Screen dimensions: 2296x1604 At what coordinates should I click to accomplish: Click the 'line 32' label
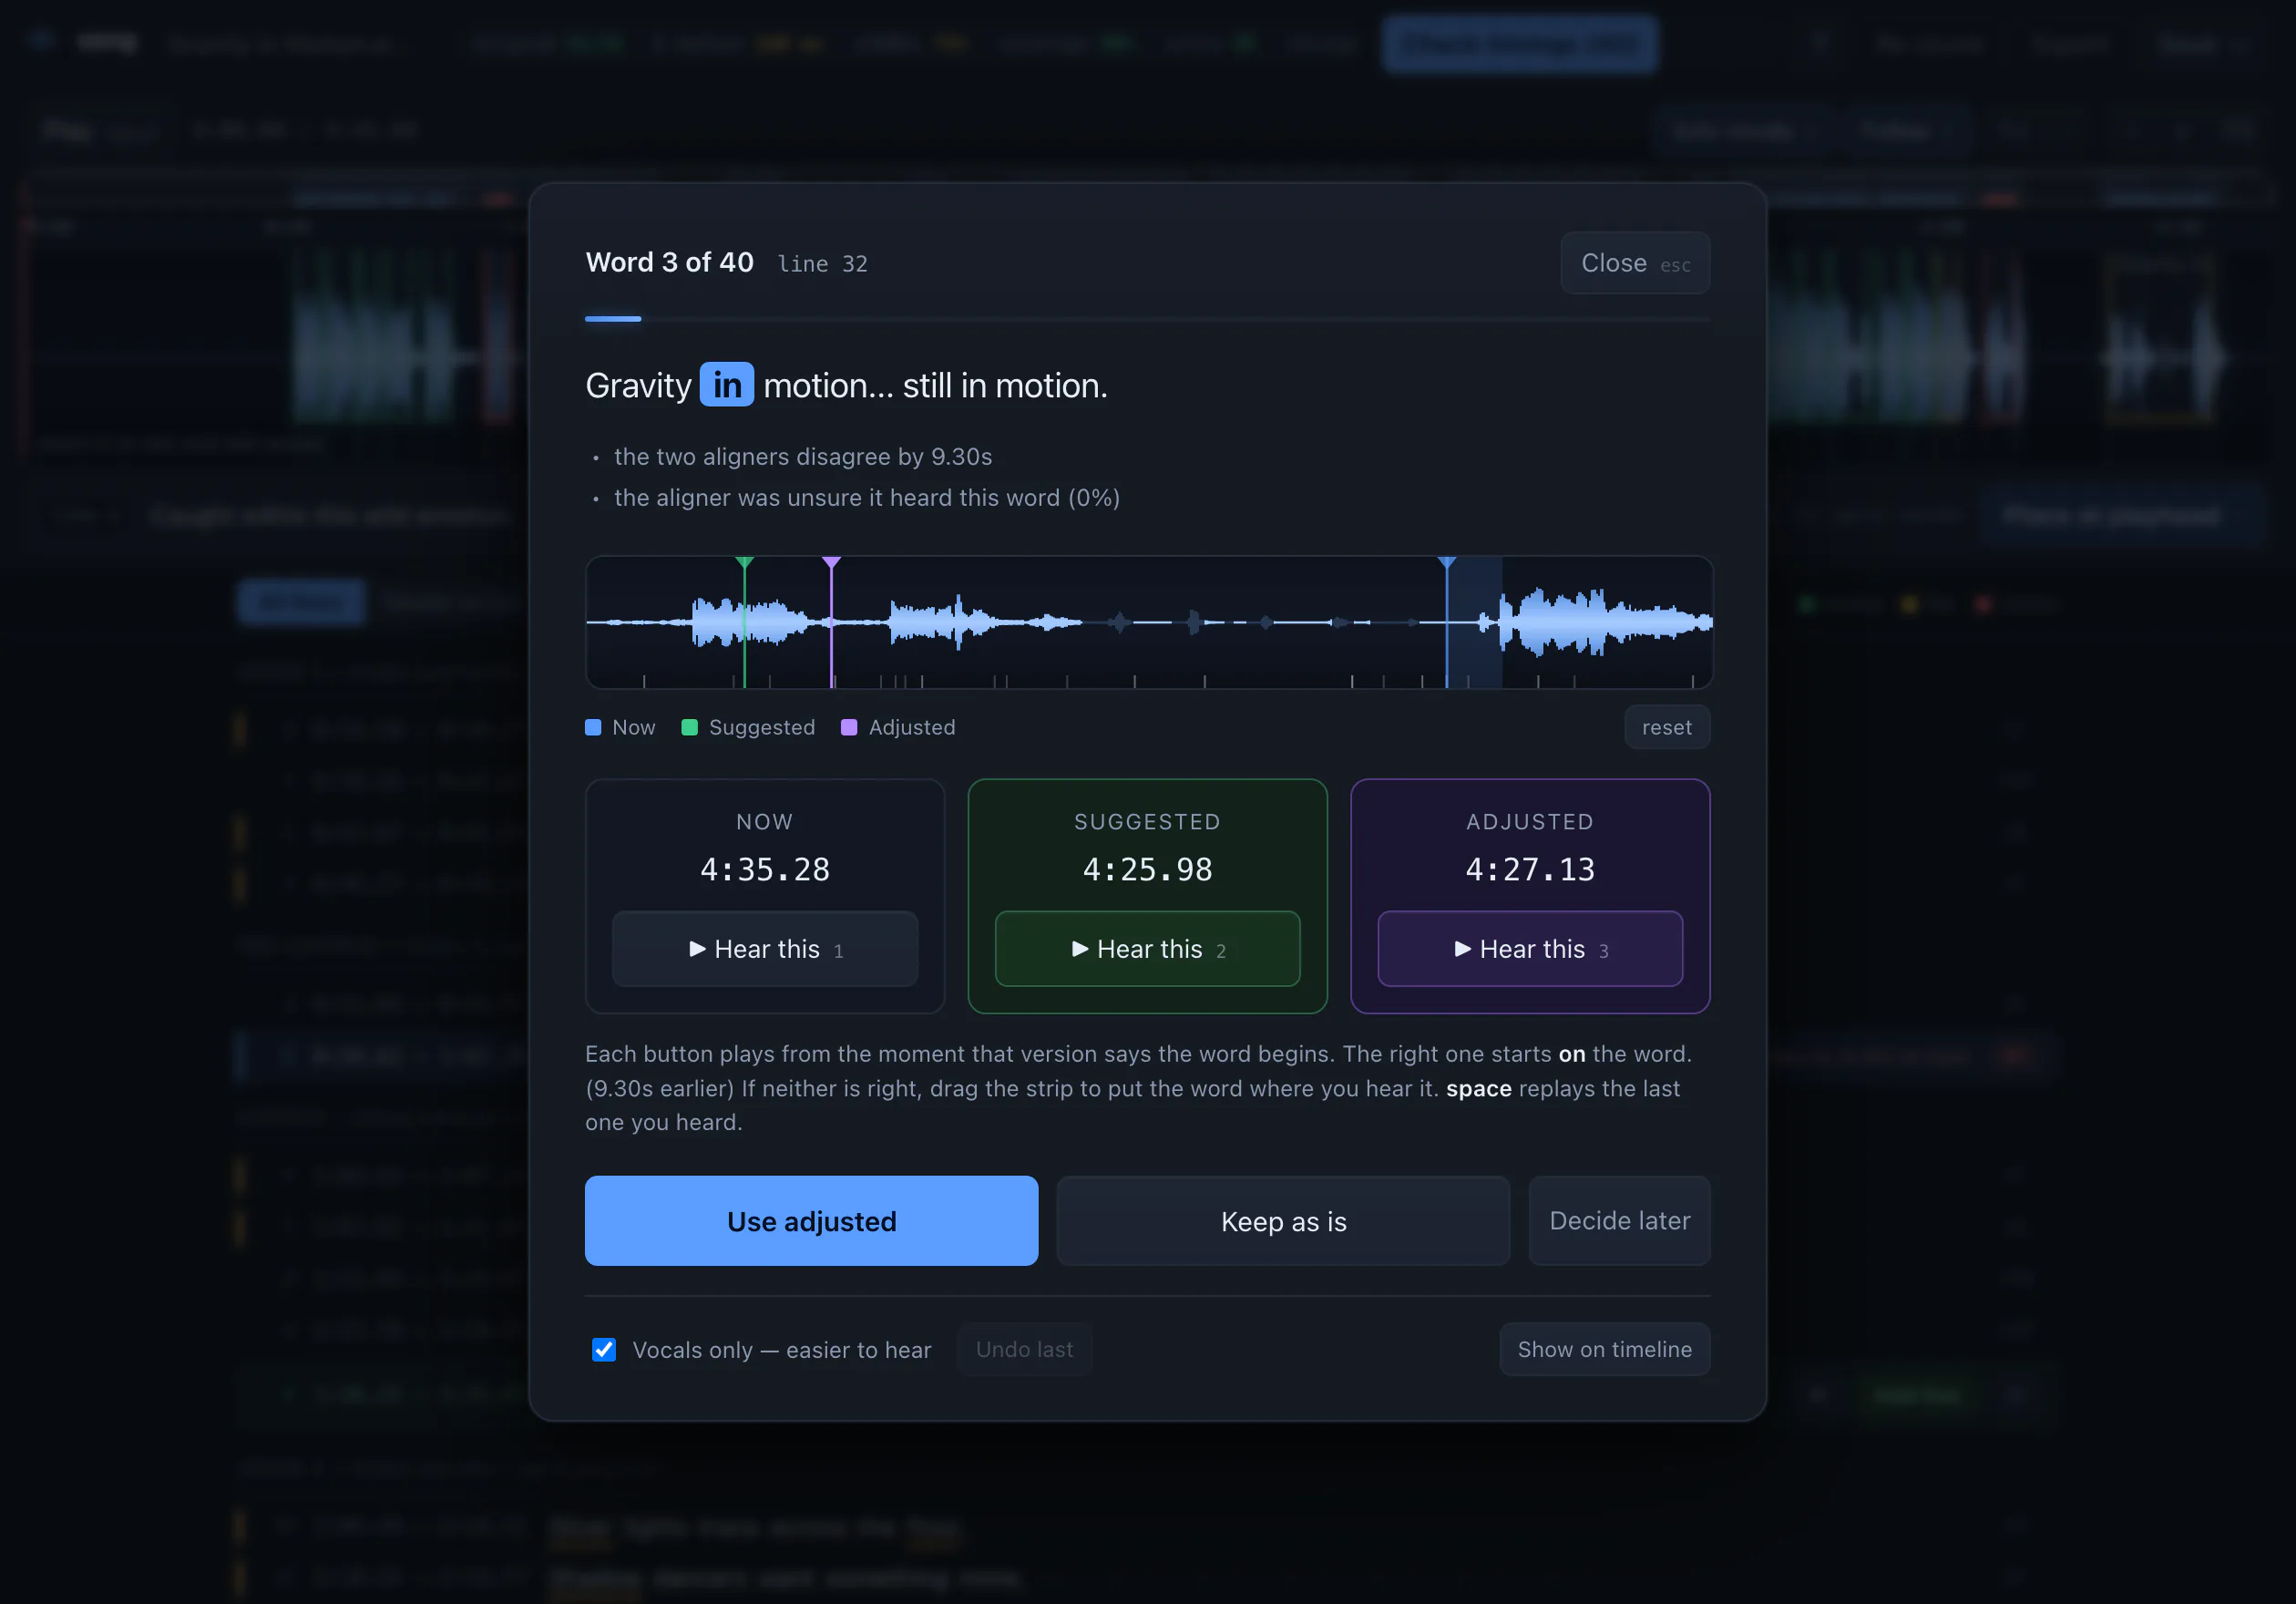(822, 264)
